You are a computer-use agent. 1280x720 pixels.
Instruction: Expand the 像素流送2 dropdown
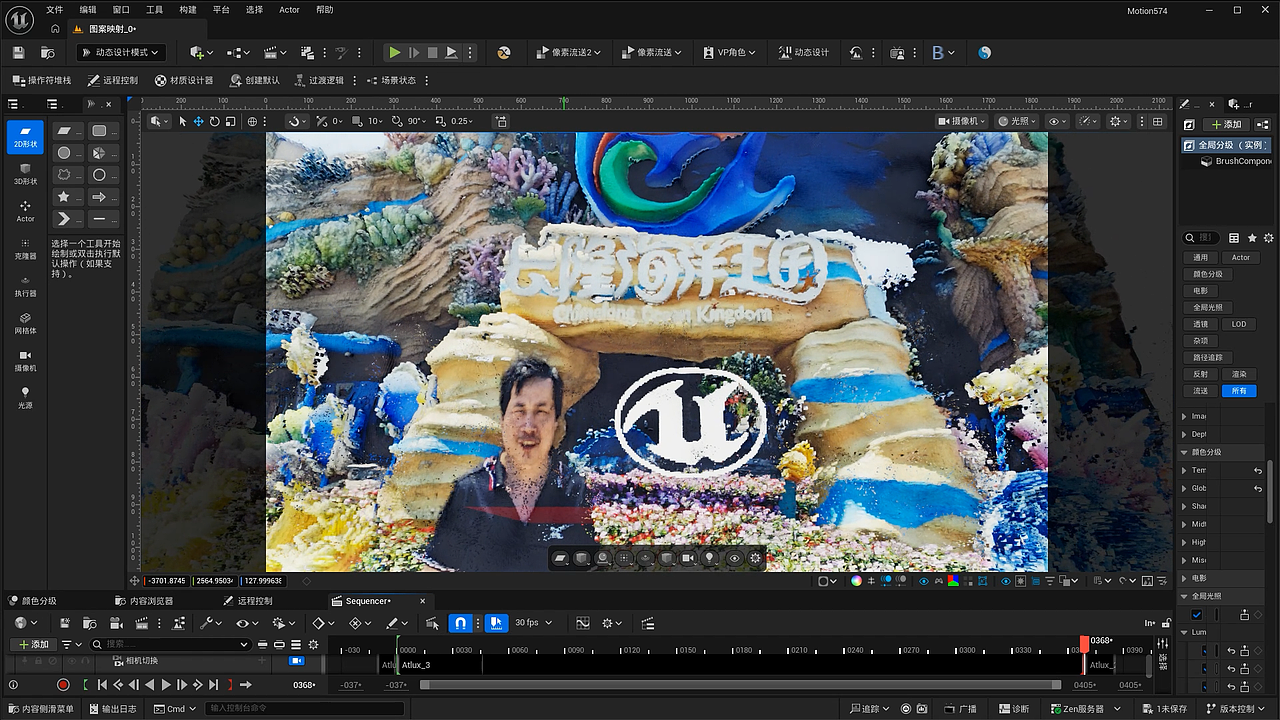pyautogui.click(x=569, y=52)
